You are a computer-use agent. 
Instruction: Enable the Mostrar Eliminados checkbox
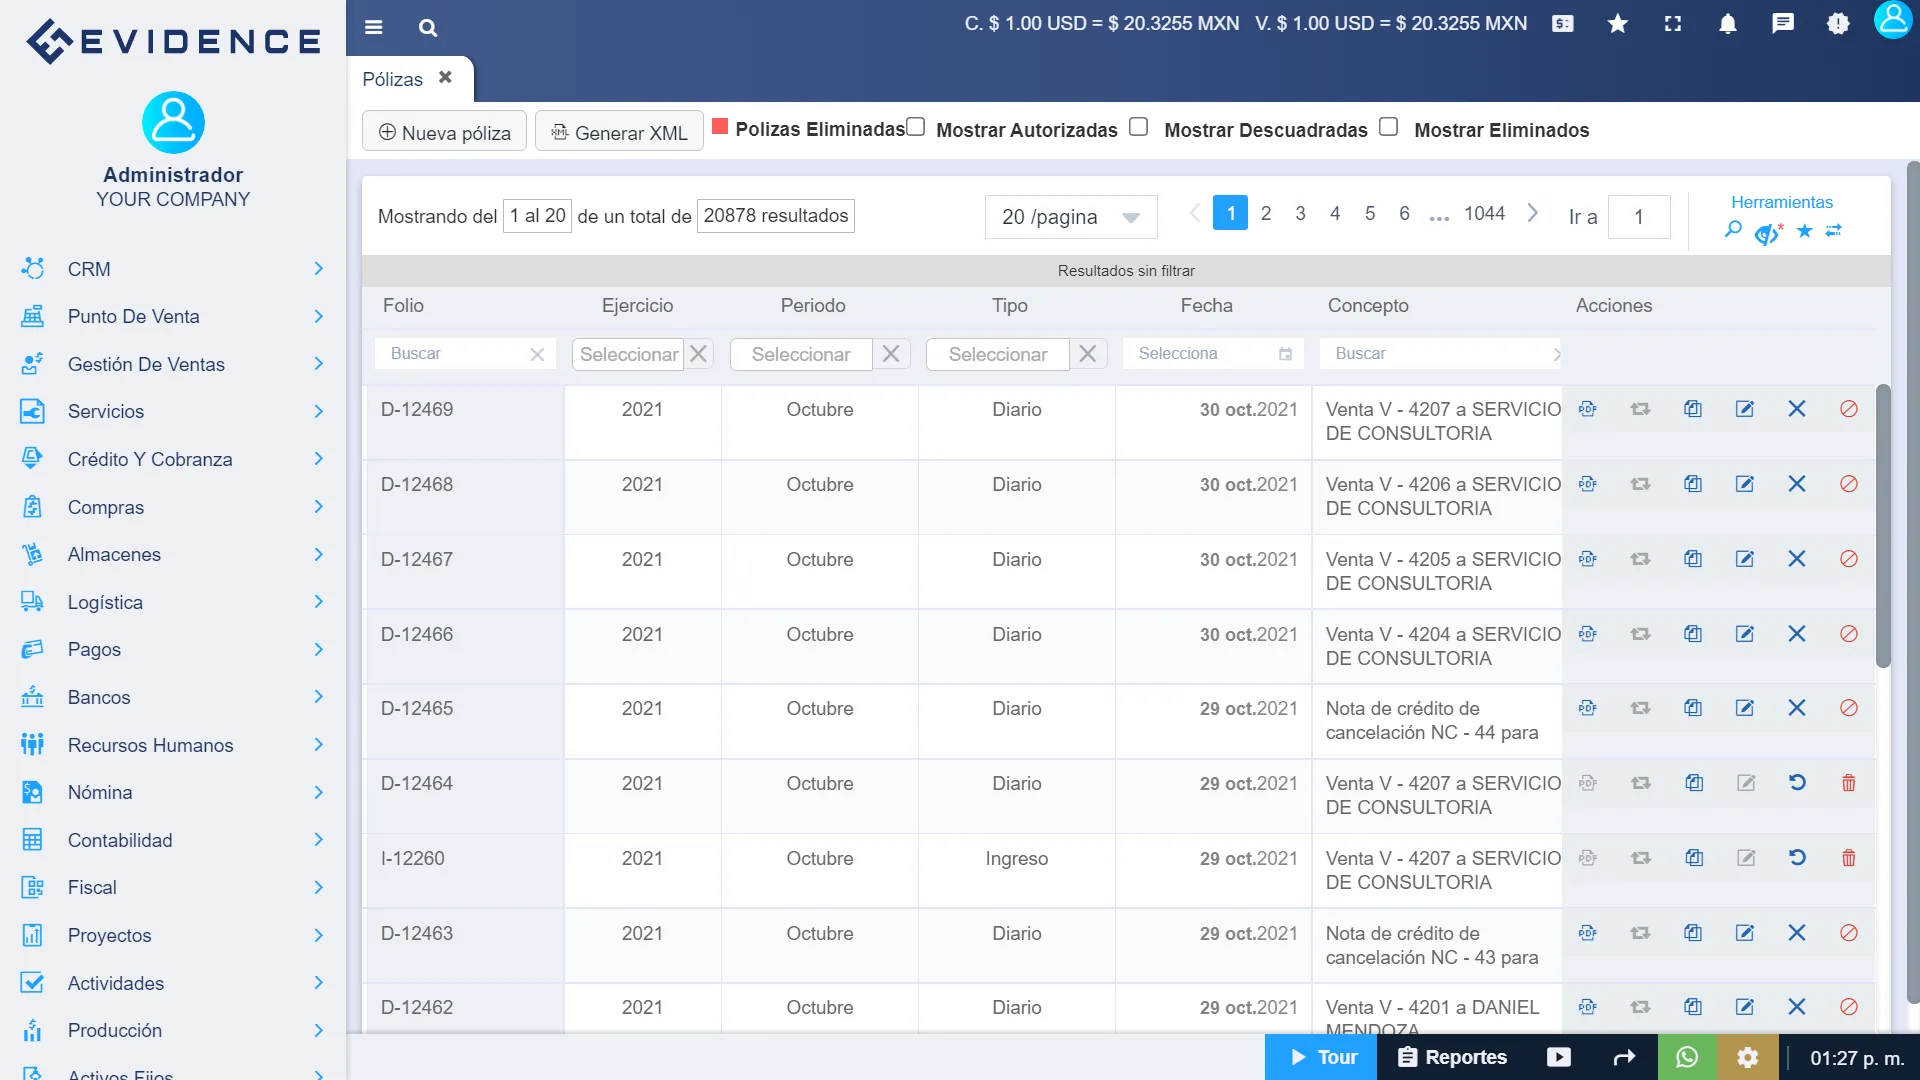click(1388, 126)
